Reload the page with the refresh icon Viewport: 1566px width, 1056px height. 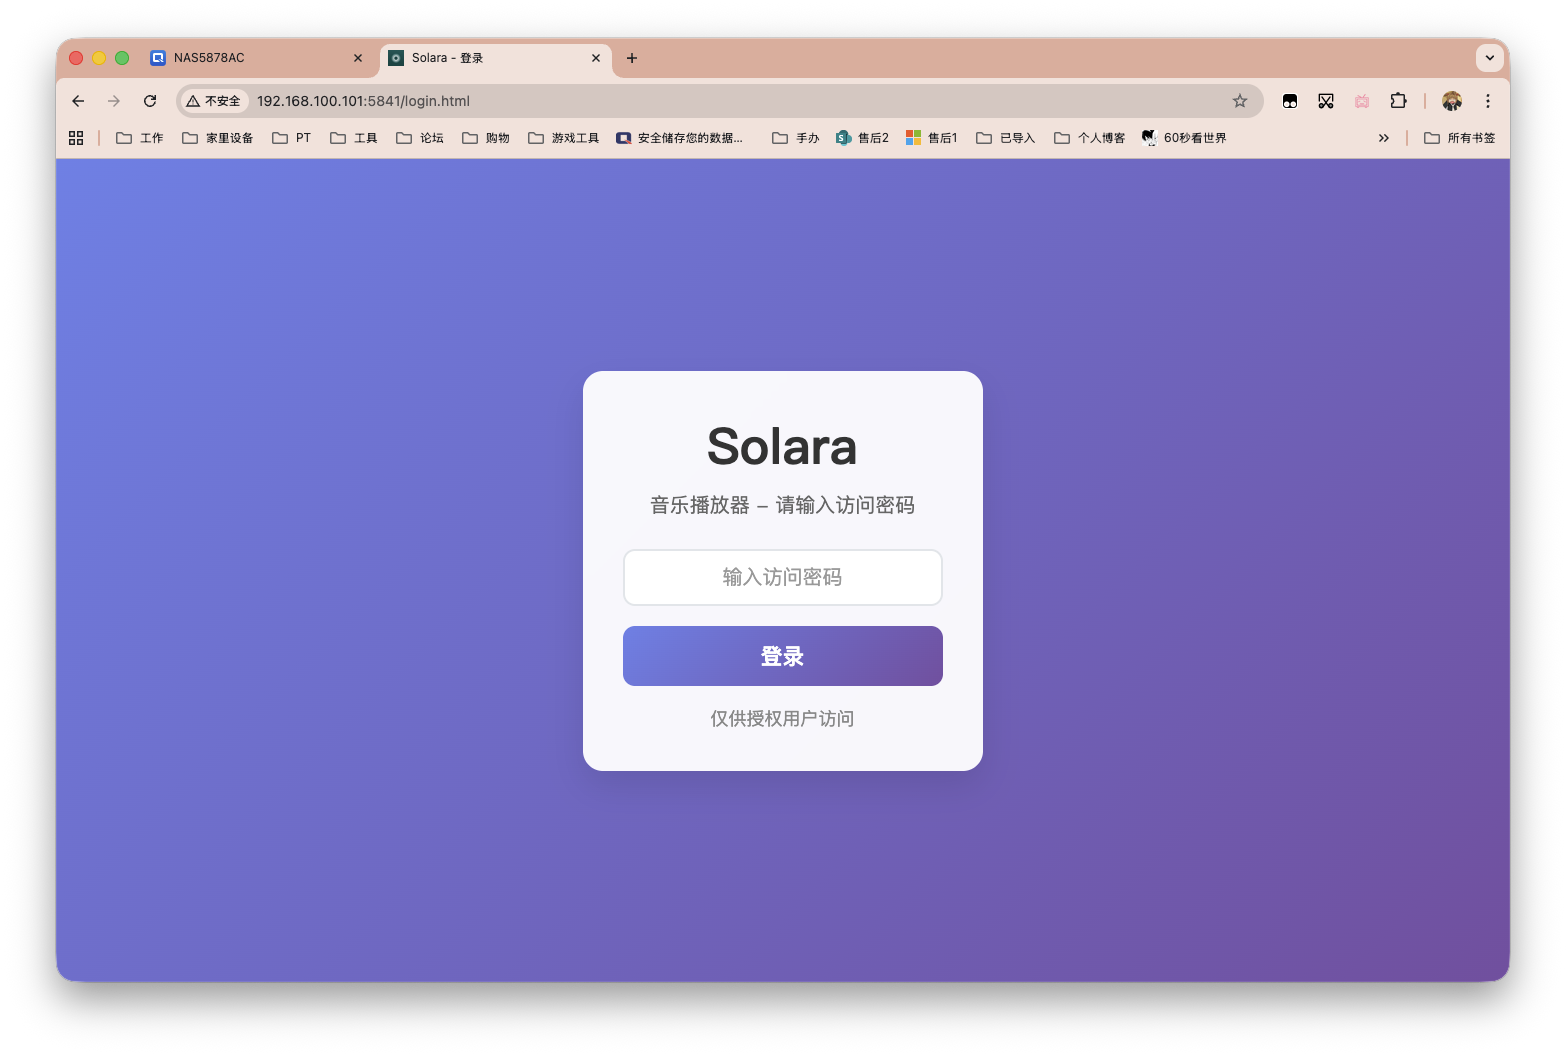[x=150, y=101]
